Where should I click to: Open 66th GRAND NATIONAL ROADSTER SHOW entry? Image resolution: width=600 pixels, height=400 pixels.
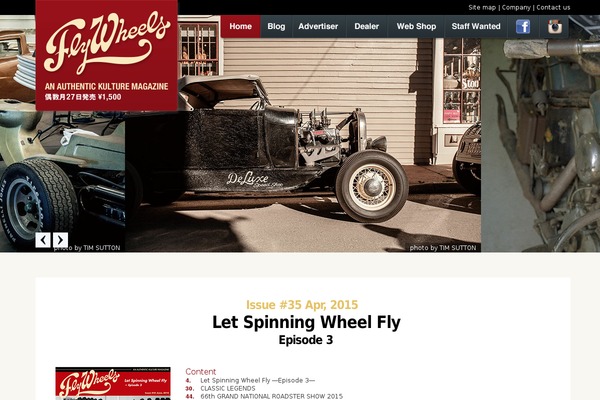click(272, 396)
